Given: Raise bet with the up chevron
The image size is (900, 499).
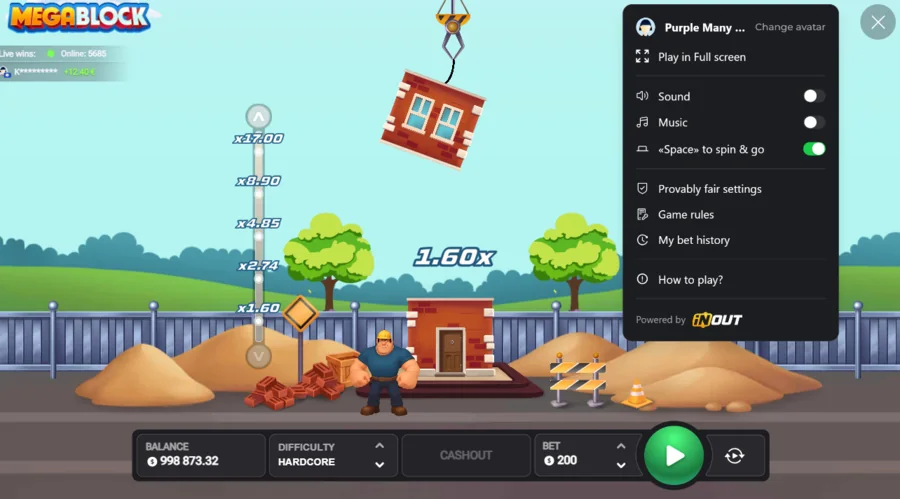Looking at the screenshot, I should [x=621, y=446].
